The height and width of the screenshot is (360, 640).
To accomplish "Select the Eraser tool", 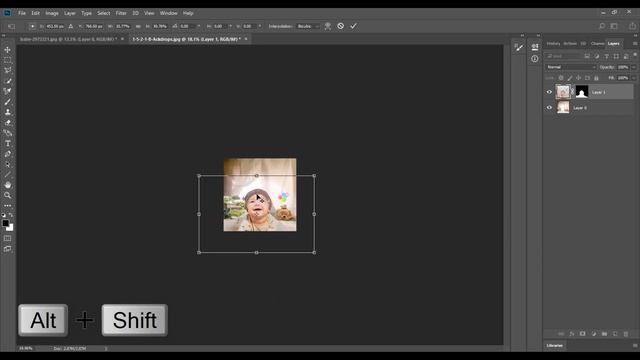I will [x=7, y=122].
